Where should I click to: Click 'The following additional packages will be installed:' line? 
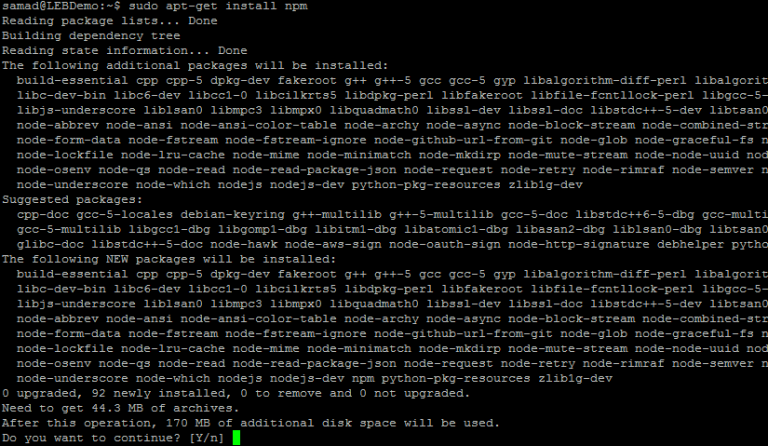[195, 66]
